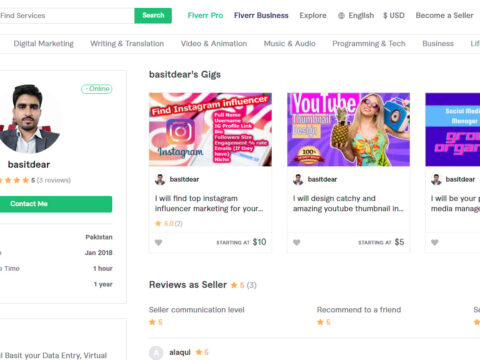
Task: Open the Digital Marketing category menu
Action: (x=43, y=44)
